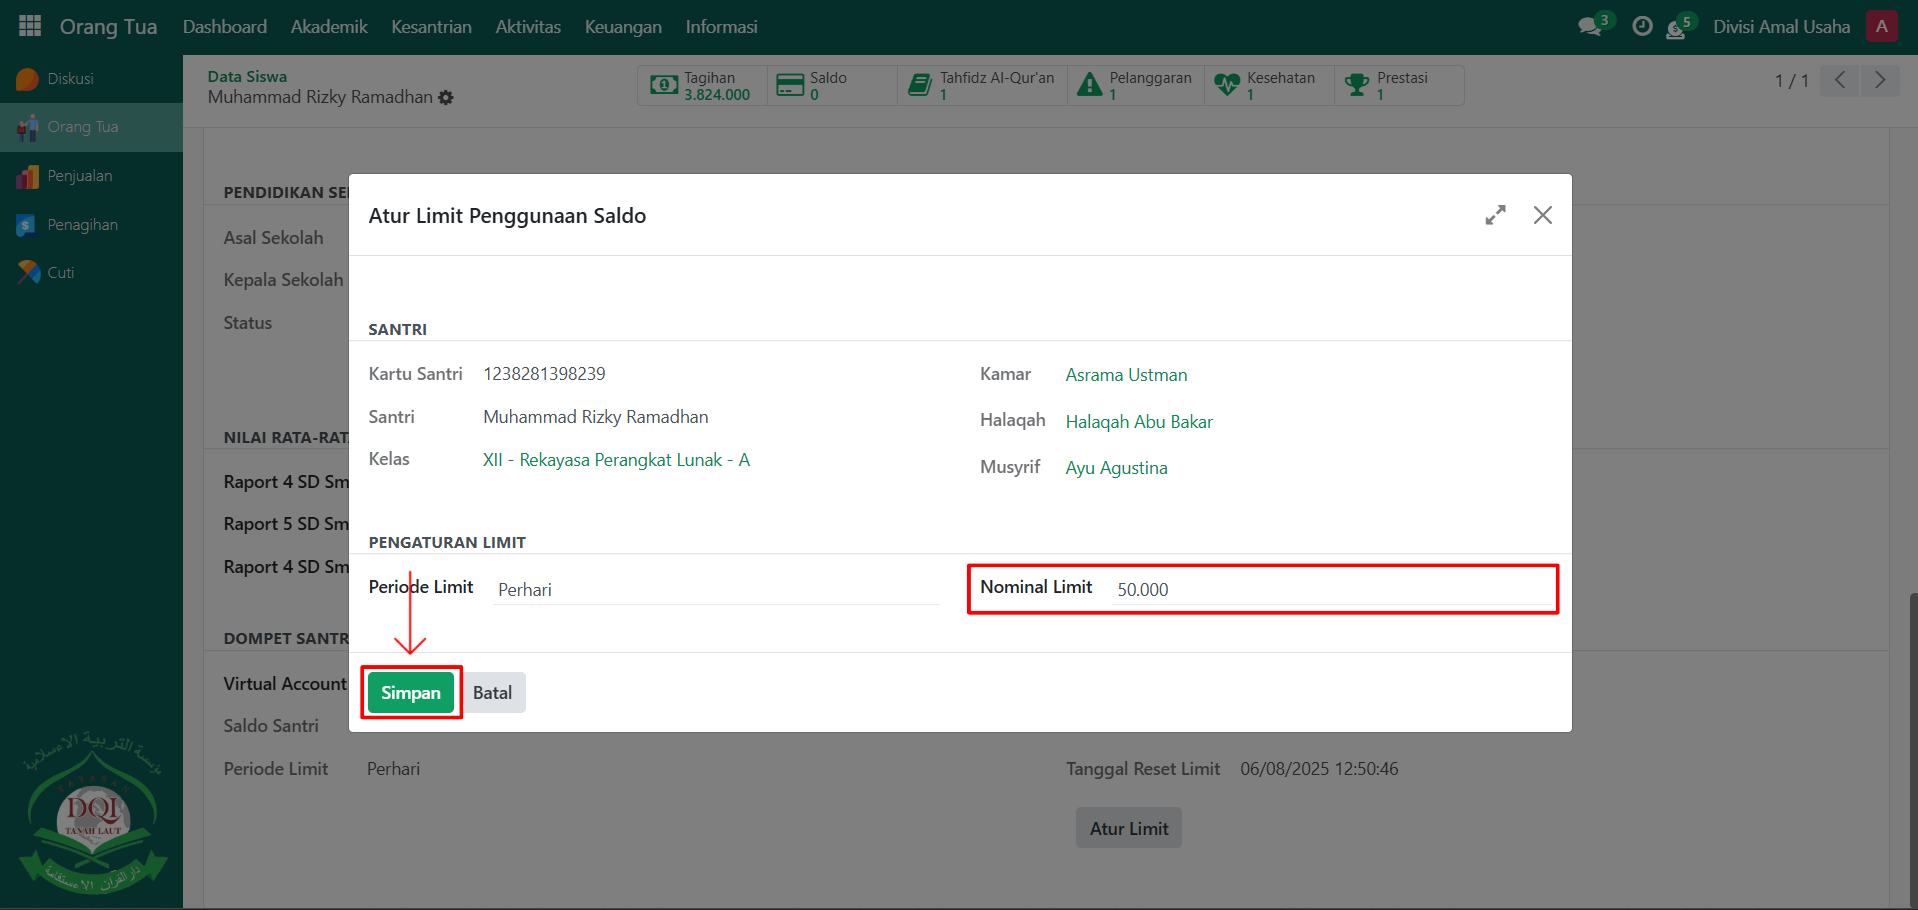Open the Keuangan menu
This screenshot has width=1918, height=910.
click(623, 27)
